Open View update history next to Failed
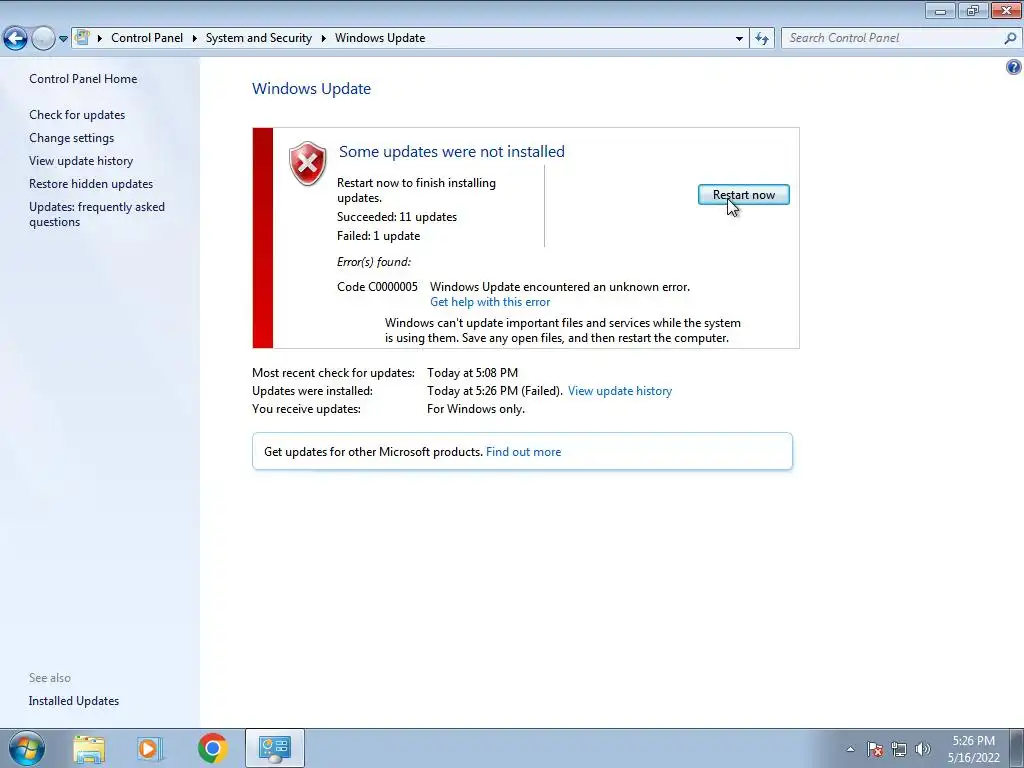 (x=620, y=391)
